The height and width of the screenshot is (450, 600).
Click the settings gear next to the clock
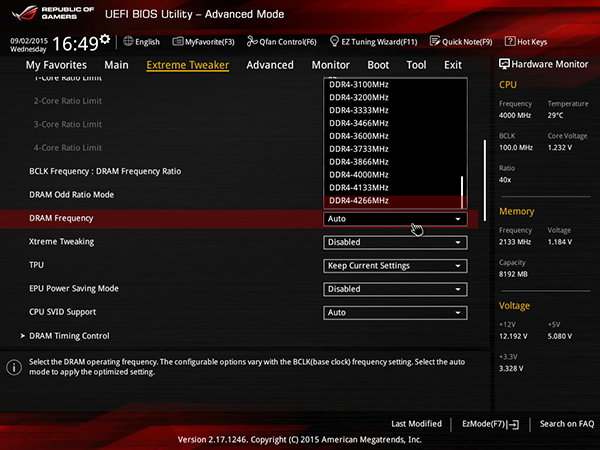click(105, 39)
